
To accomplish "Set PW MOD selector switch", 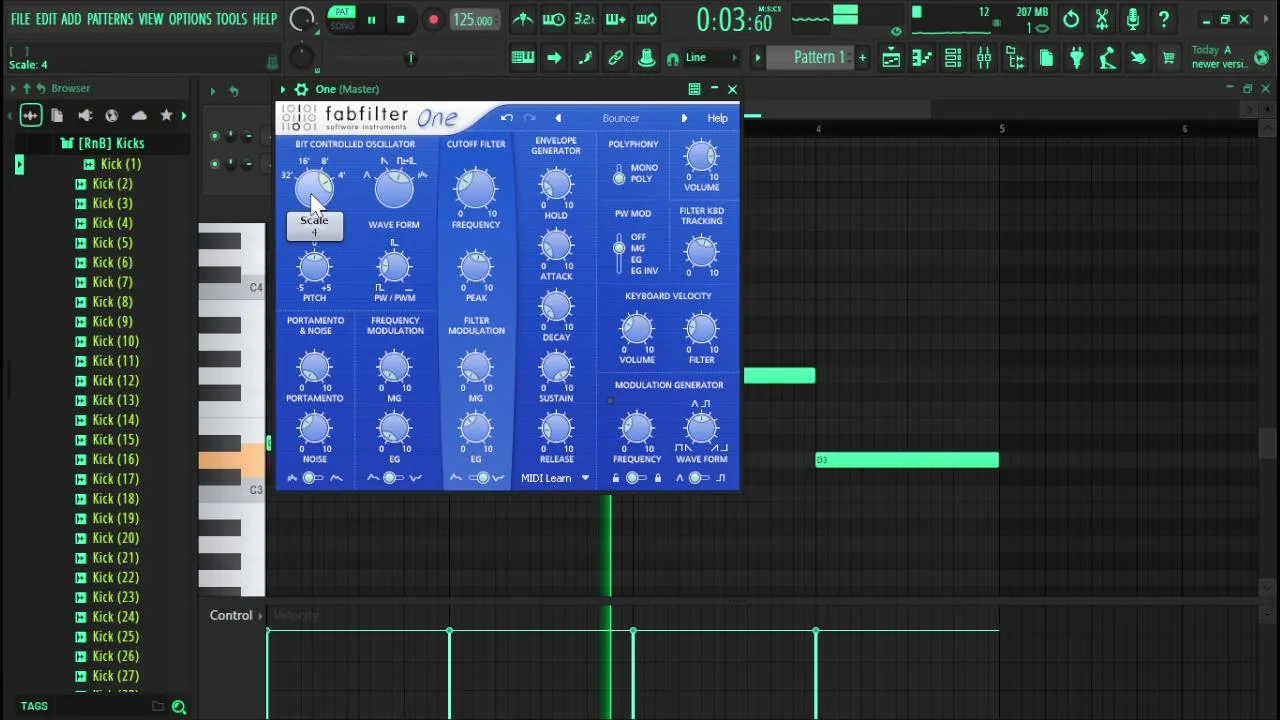I will 619,254.
